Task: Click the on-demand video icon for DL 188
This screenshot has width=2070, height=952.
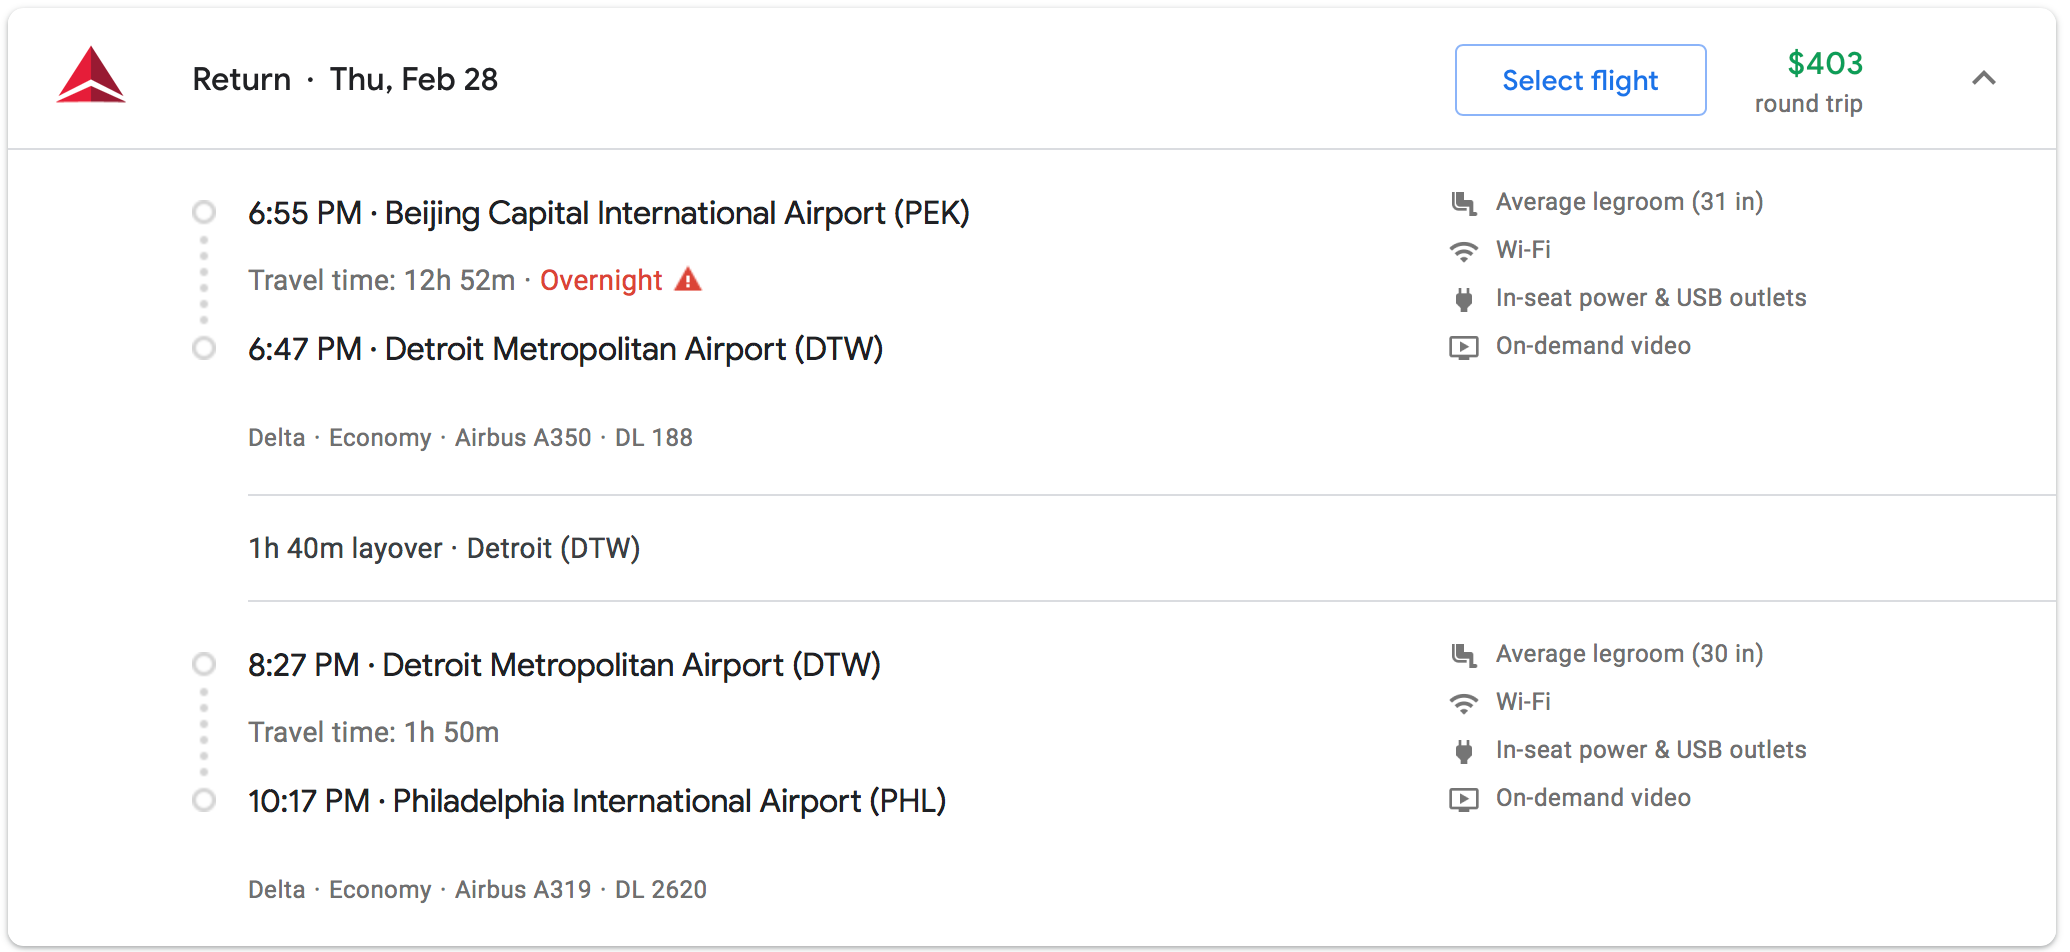Action: 1464,347
